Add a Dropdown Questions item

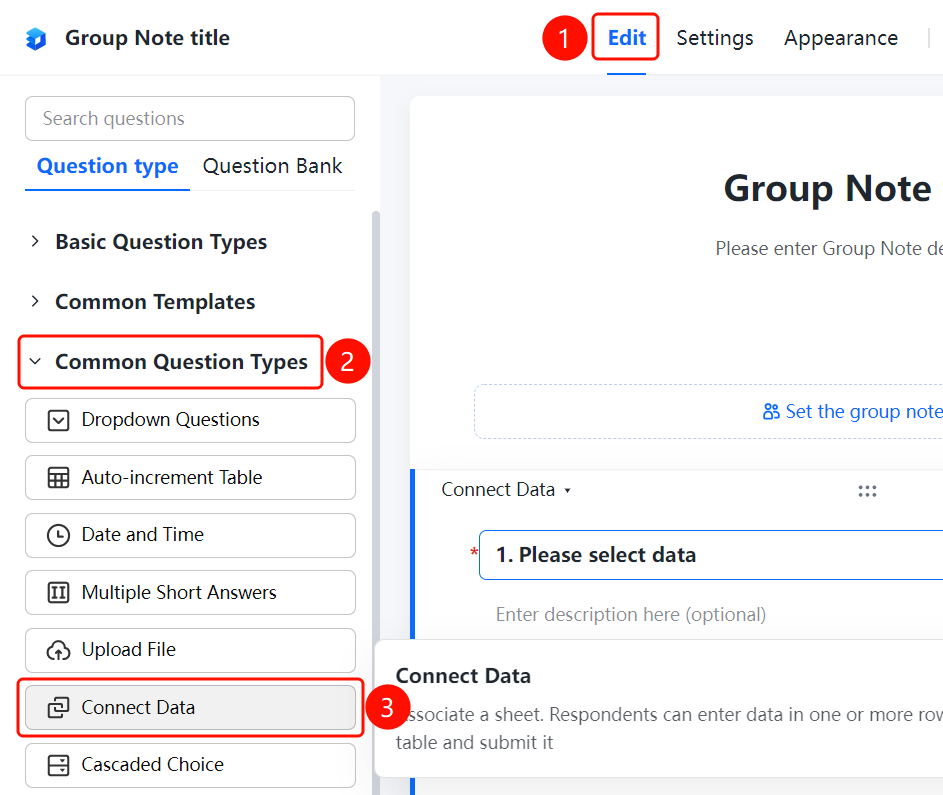point(190,420)
